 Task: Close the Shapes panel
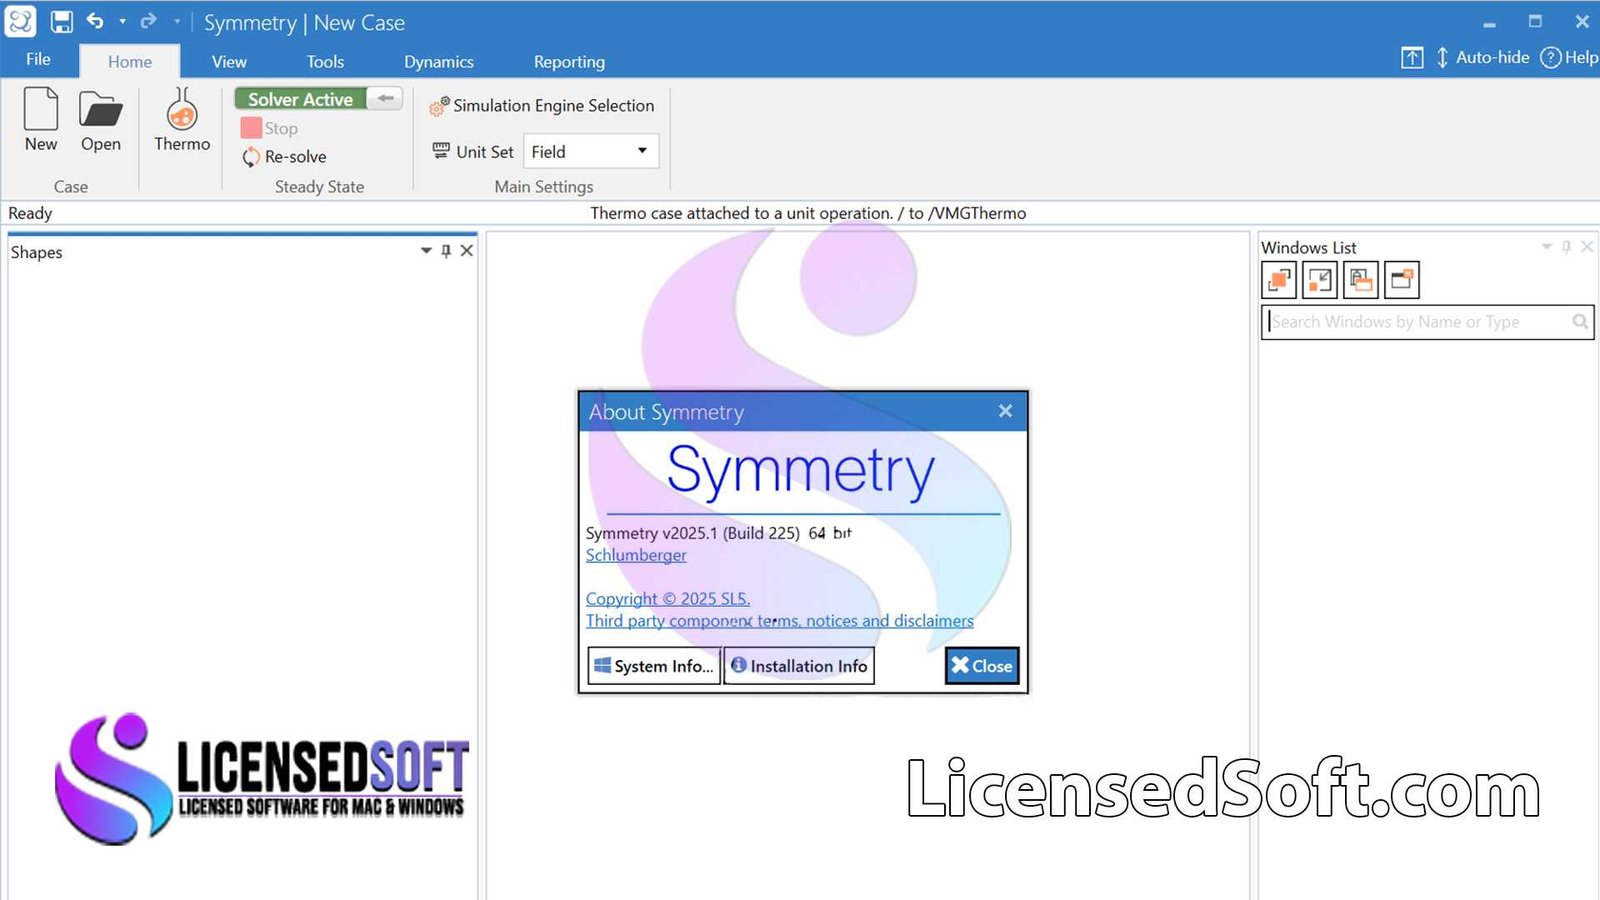pos(467,251)
